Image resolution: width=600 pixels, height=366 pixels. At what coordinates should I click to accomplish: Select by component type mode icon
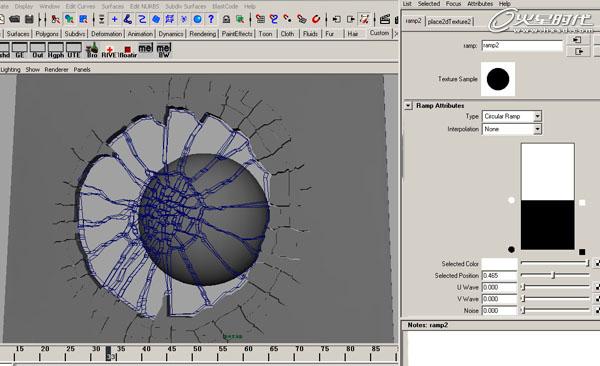pos(83,19)
